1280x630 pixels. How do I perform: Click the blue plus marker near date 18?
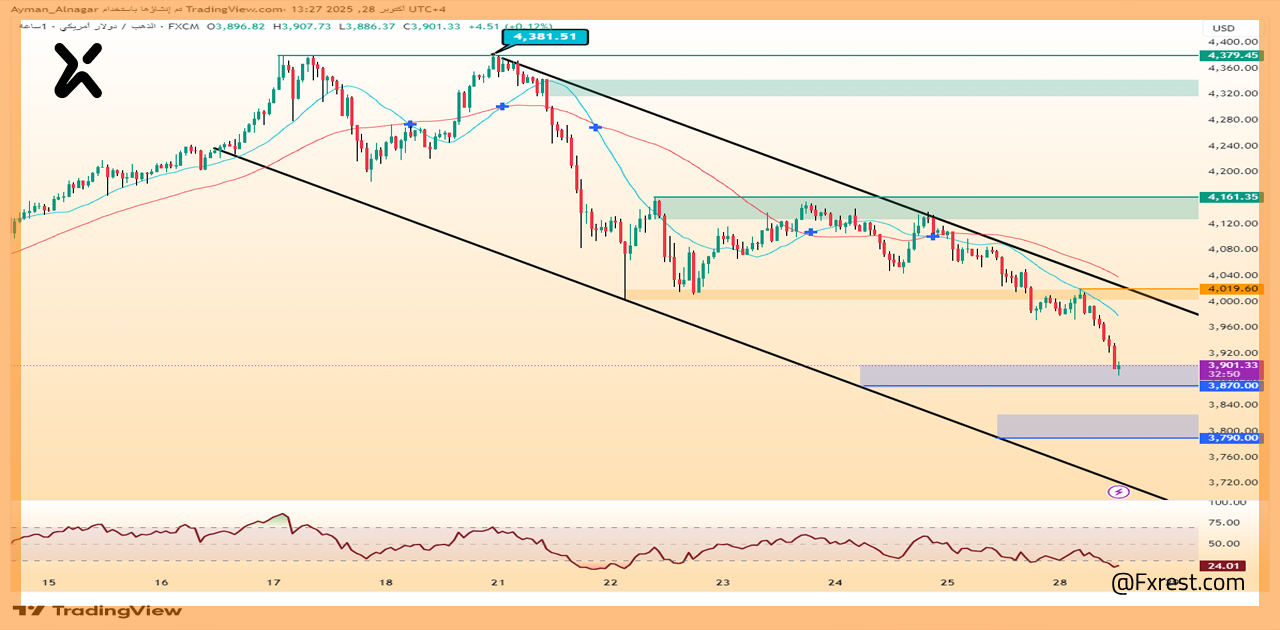(x=410, y=124)
